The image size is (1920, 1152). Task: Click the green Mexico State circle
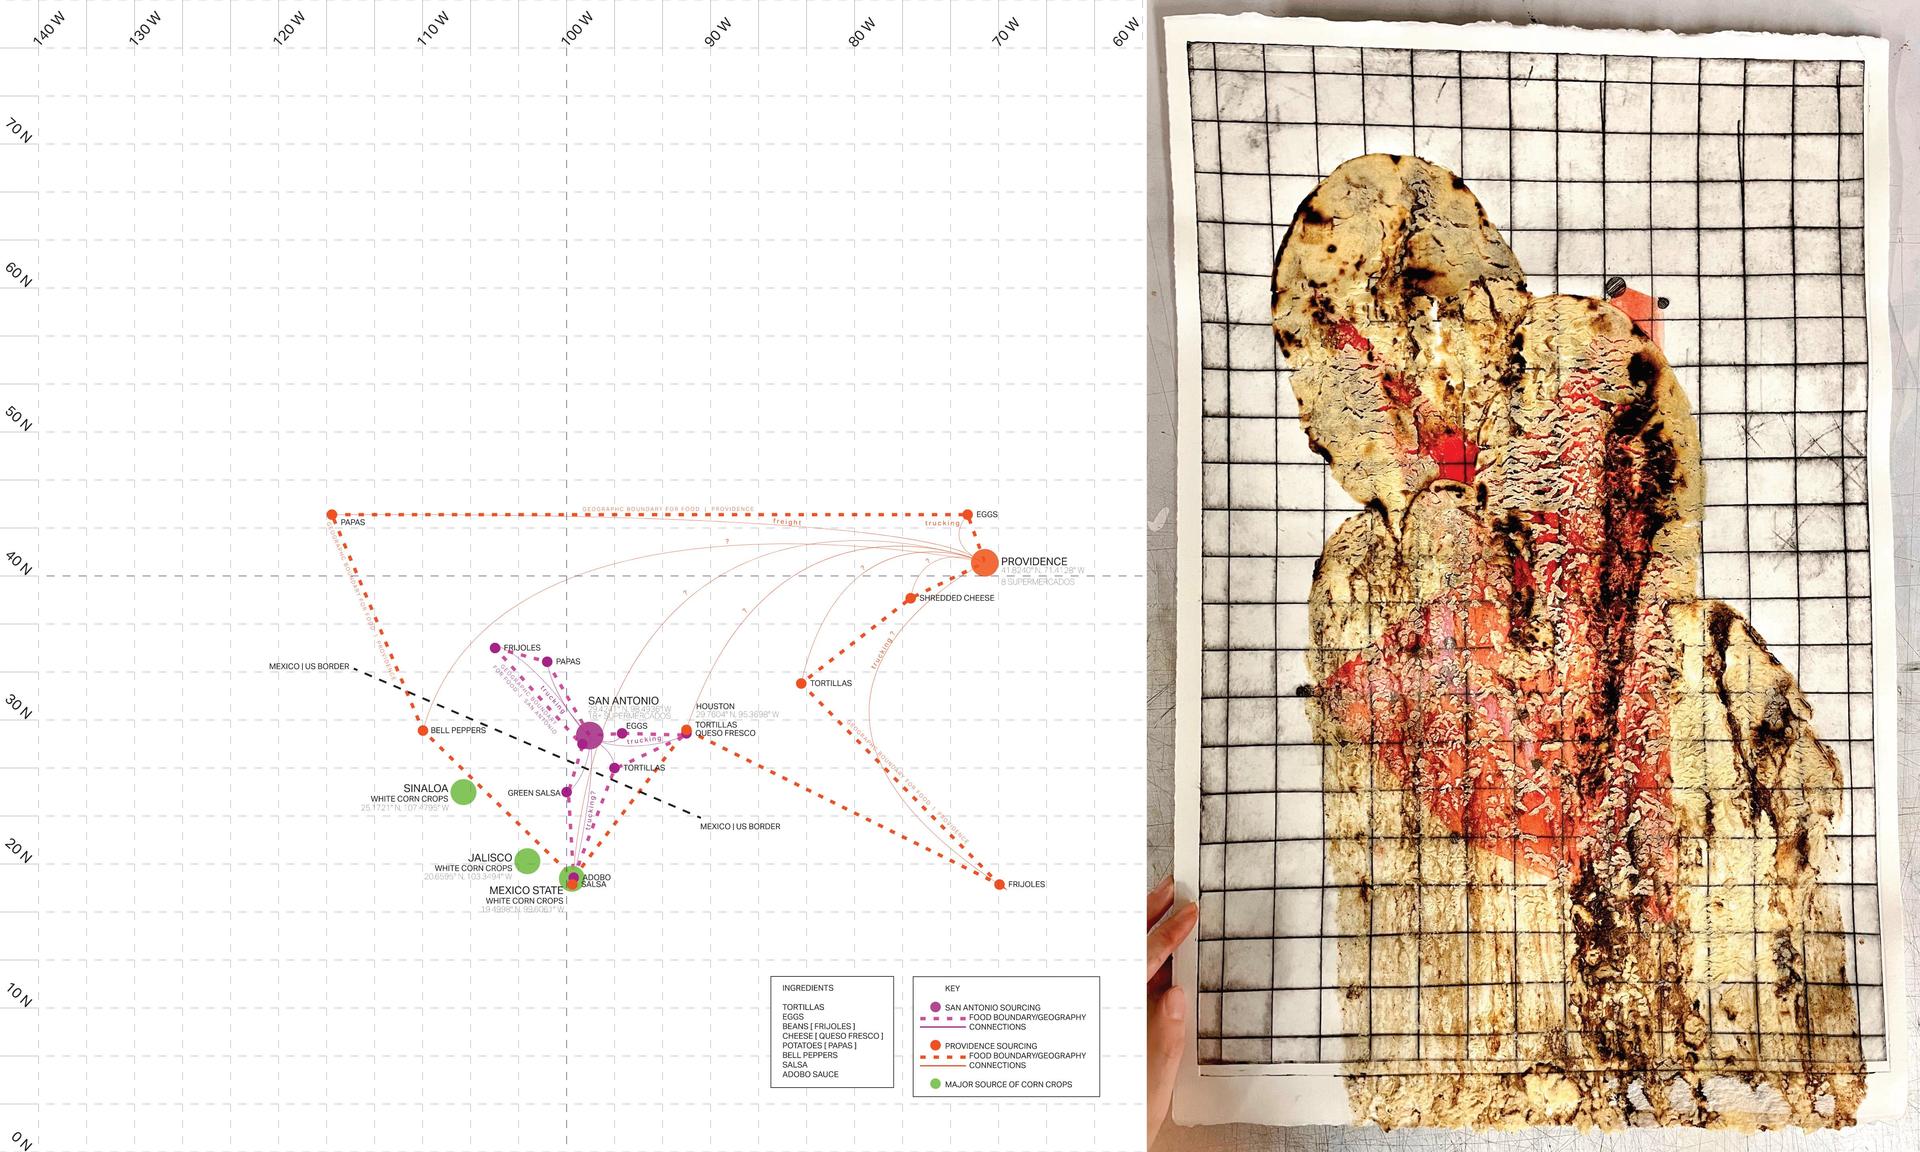571,878
